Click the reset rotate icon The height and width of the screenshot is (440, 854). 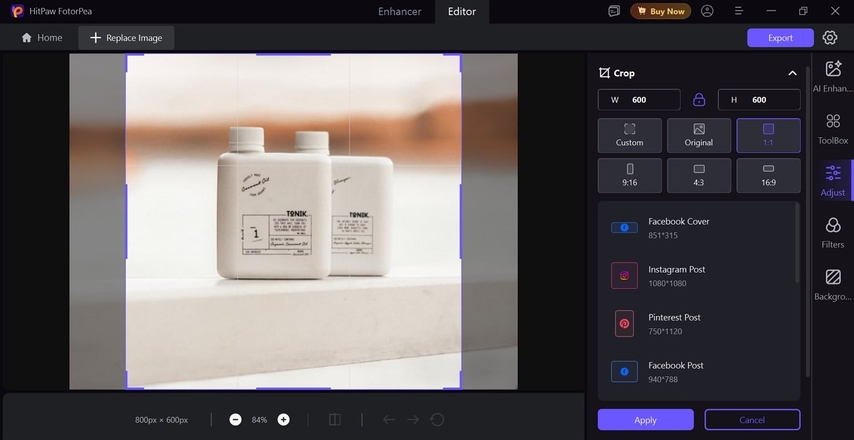pyautogui.click(x=437, y=419)
